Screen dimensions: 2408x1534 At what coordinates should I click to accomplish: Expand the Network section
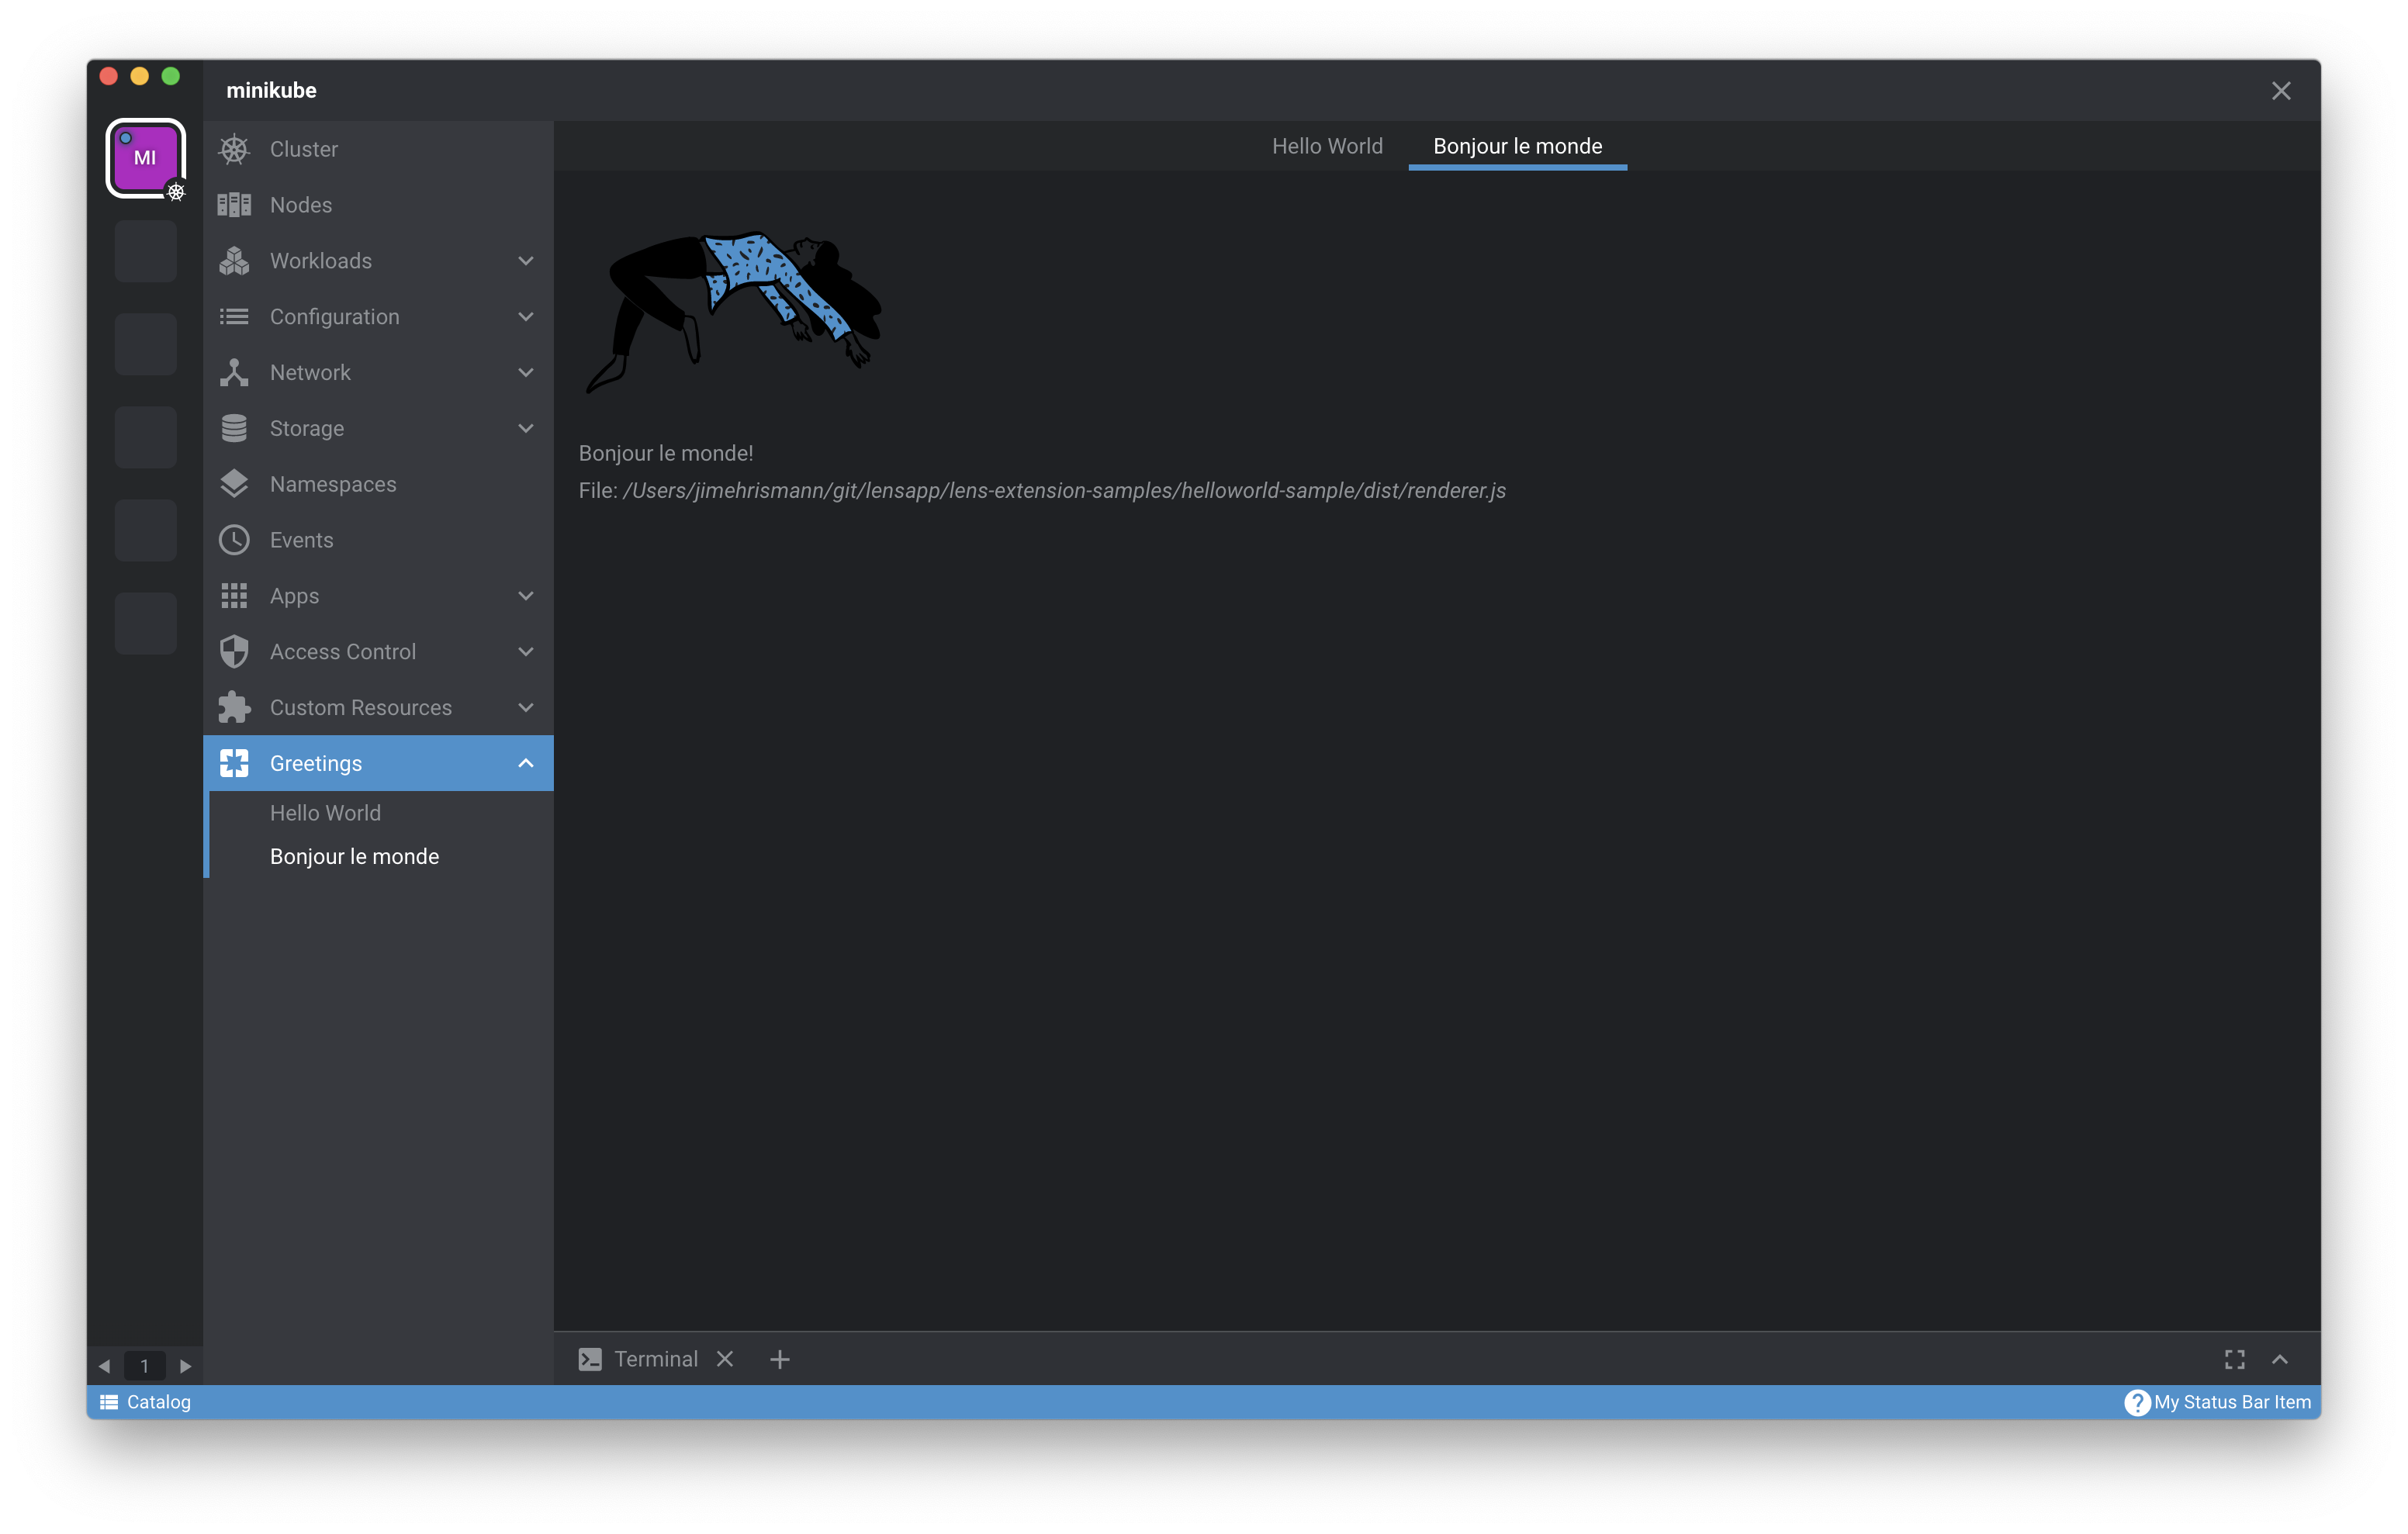tap(526, 372)
